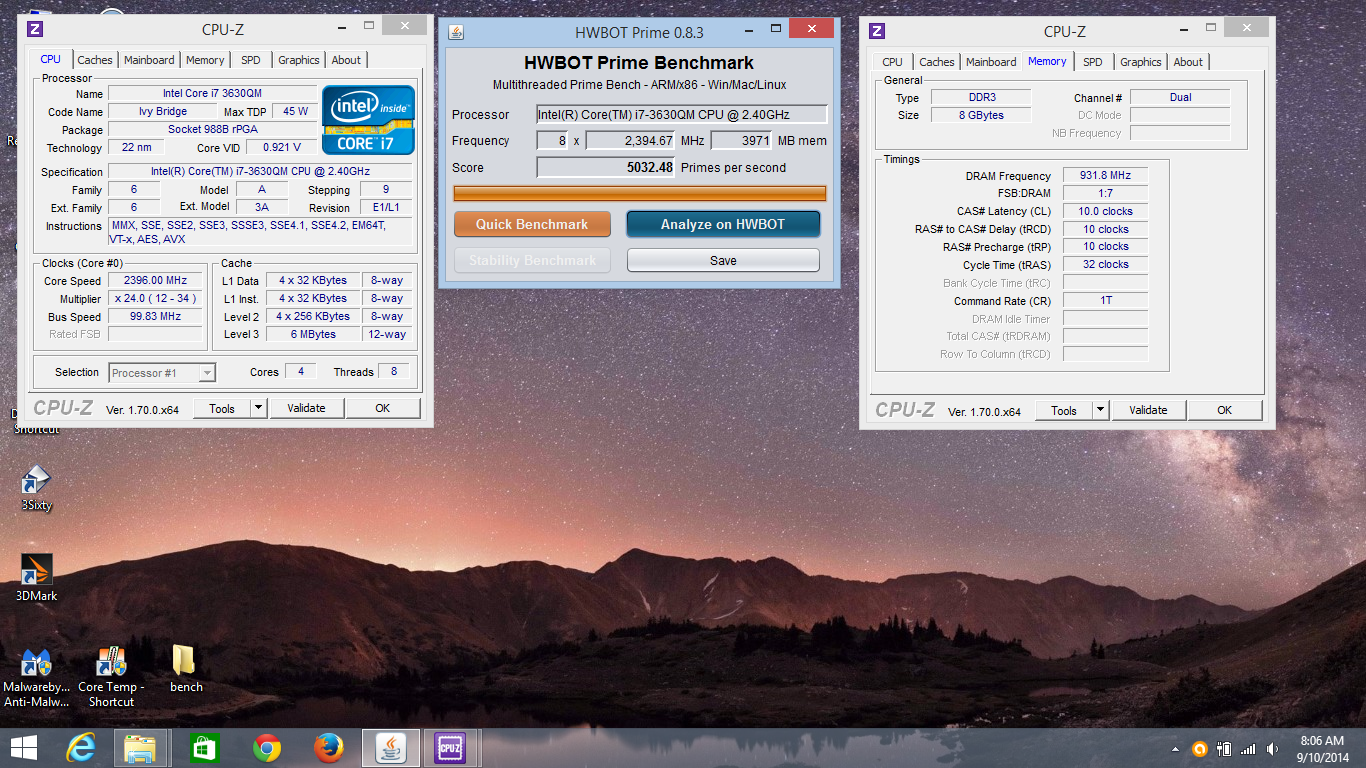Launch Google Chrome from taskbar
The height and width of the screenshot is (768, 1366).
click(266, 748)
